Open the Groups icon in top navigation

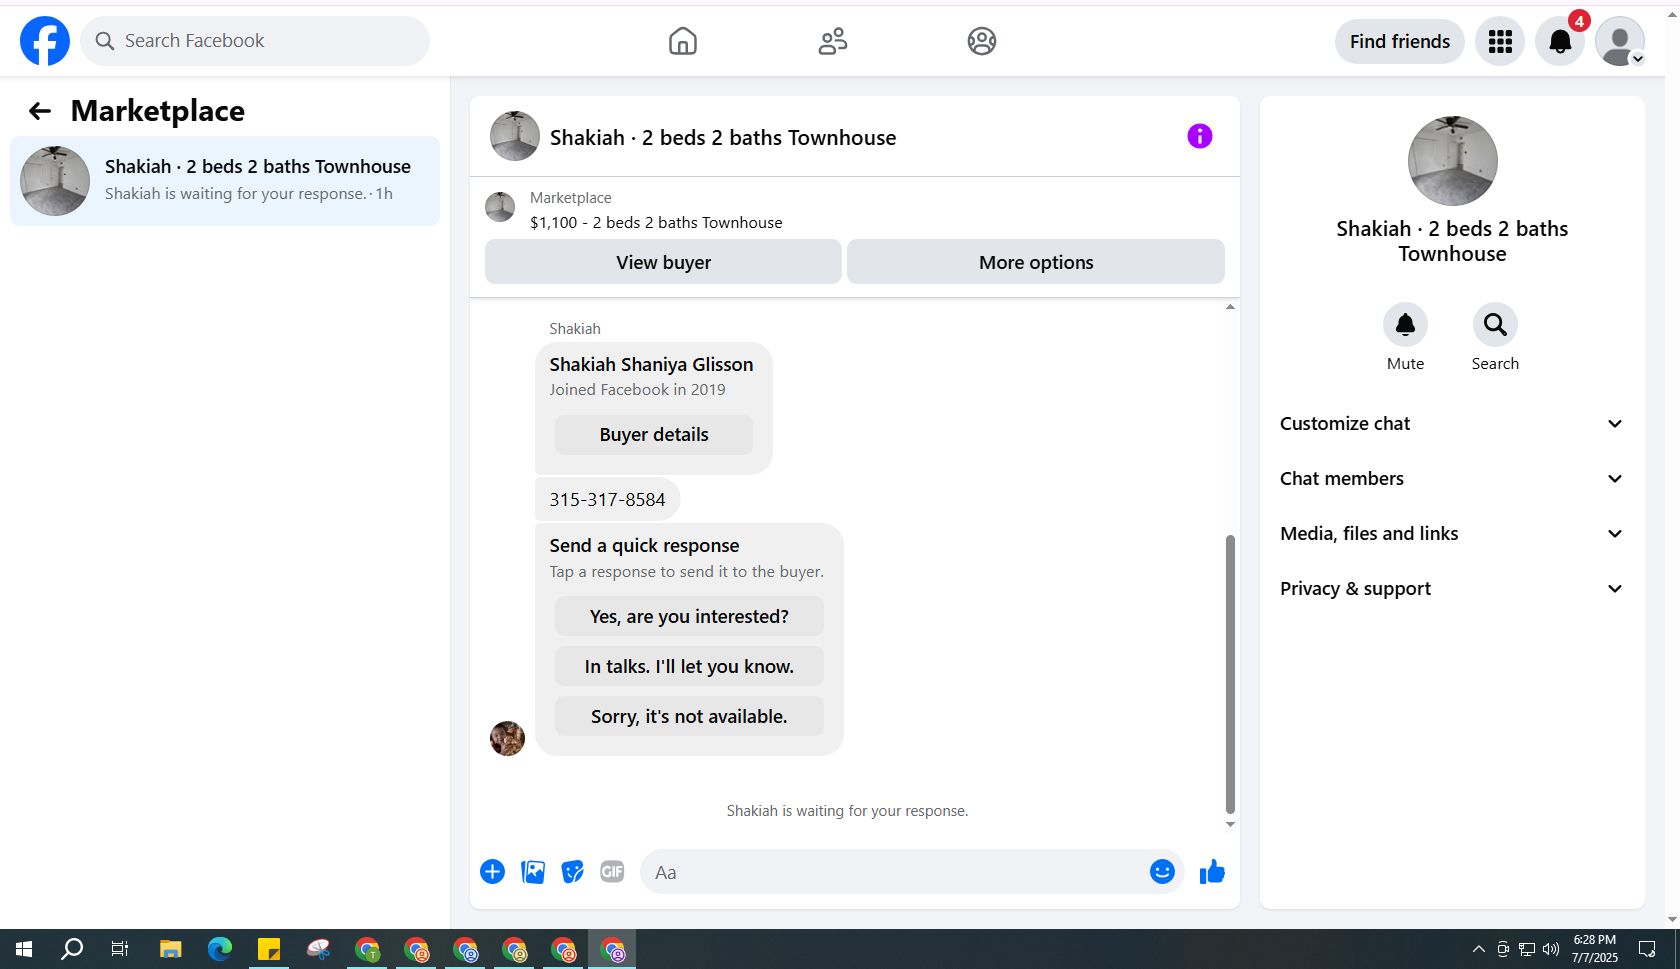point(982,41)
